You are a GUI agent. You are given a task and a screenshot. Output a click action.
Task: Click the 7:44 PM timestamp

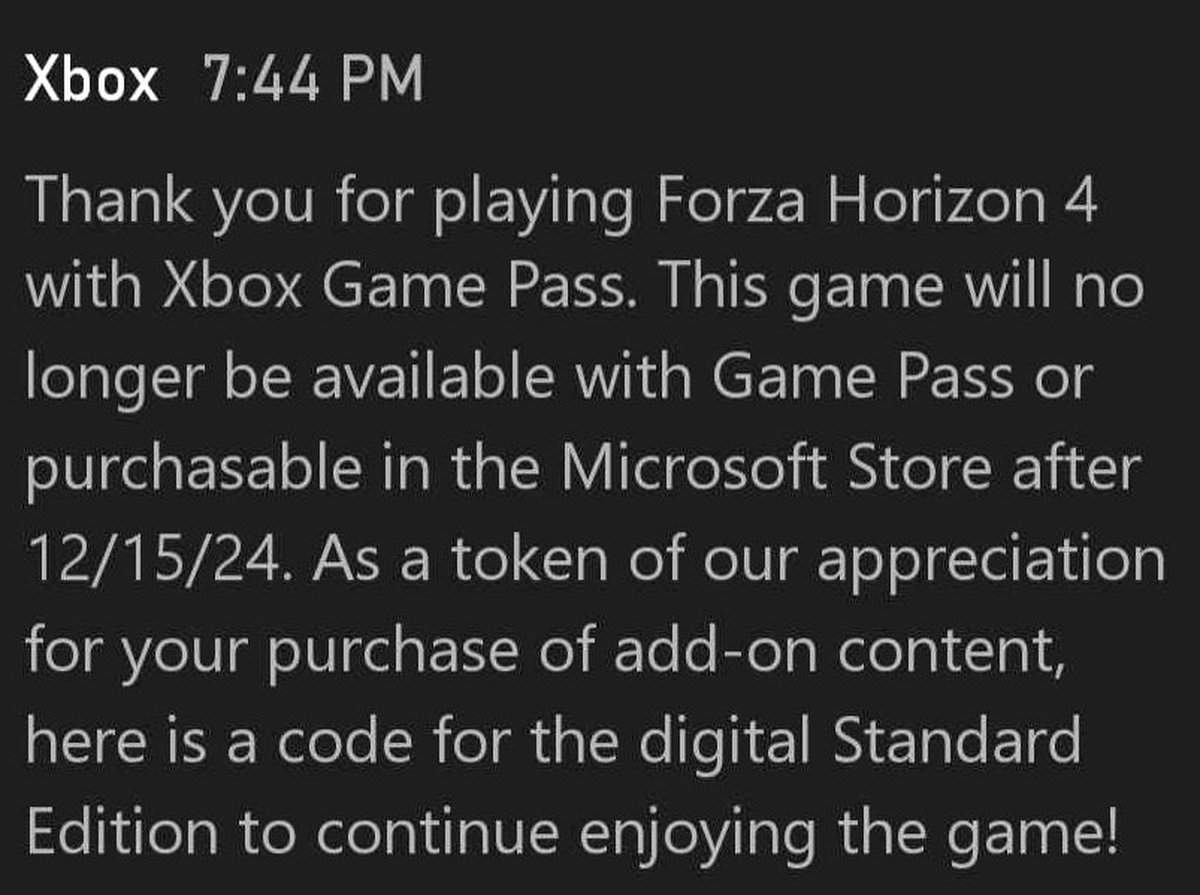[313, 79]
